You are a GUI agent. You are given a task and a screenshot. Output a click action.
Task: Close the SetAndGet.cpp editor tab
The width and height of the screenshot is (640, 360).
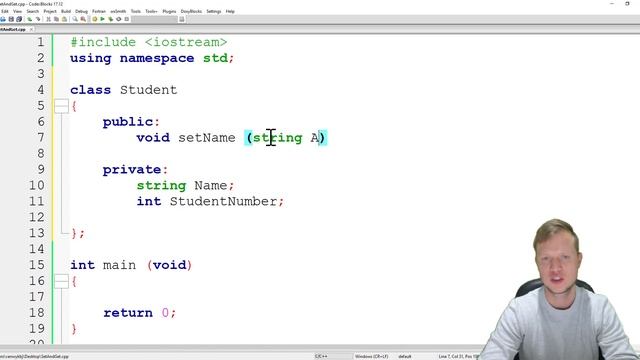click(x=31, y=29)
